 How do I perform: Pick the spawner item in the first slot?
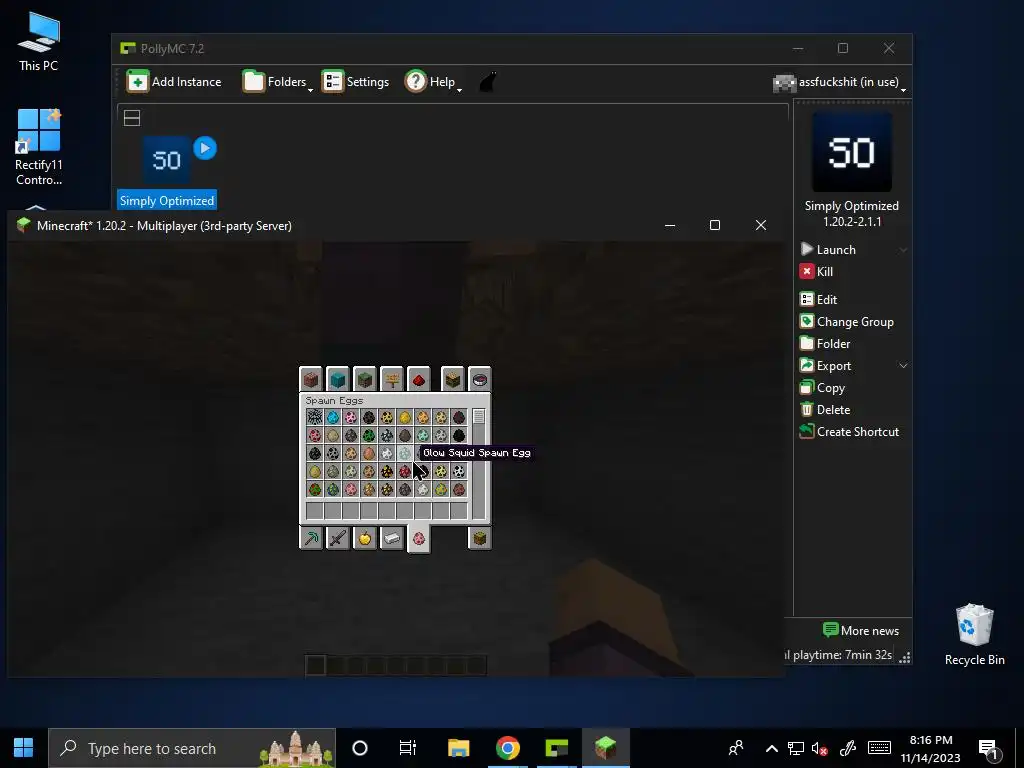click(x=315, y=417)
